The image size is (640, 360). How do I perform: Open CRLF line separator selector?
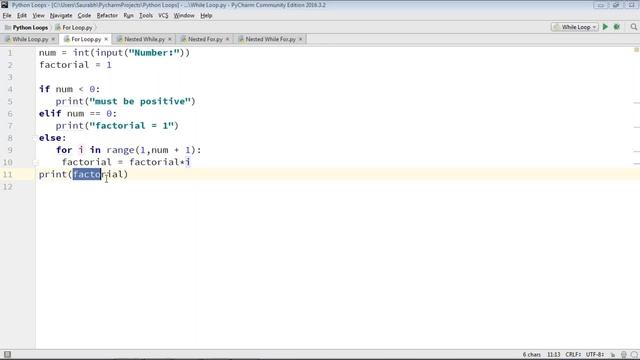point(573,355)
